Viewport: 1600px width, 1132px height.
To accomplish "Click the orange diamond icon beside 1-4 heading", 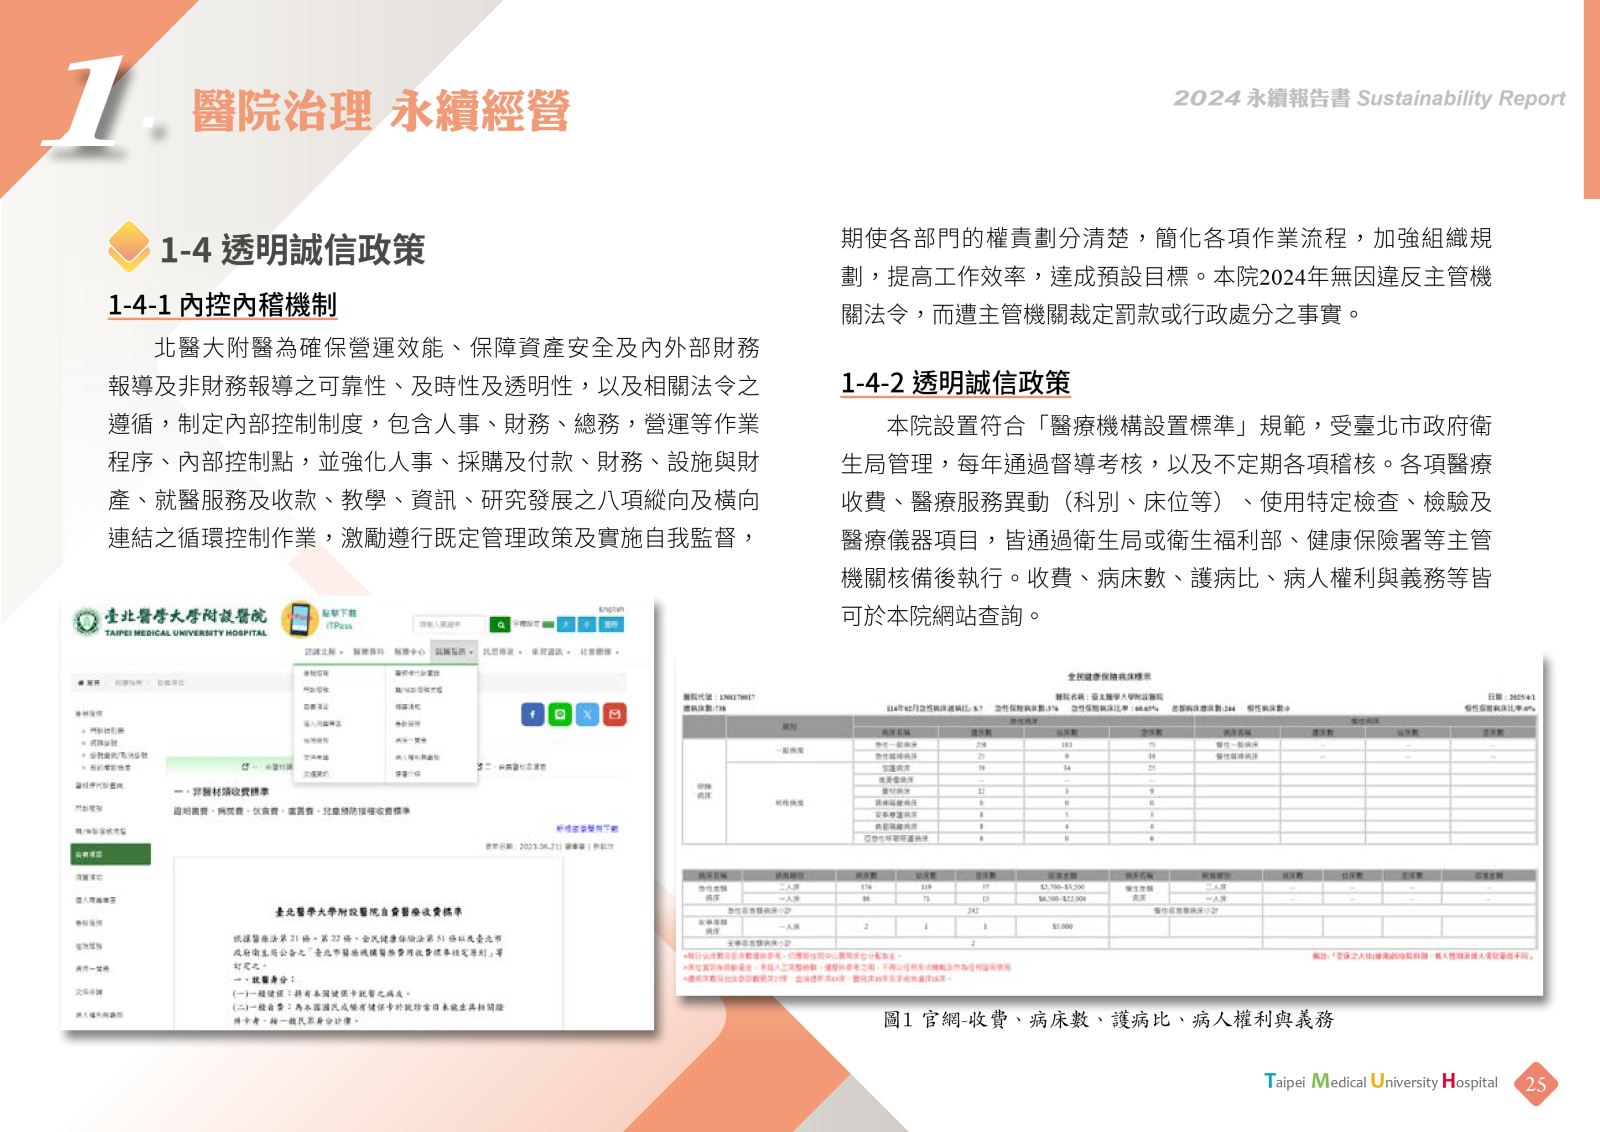I will (129, 246).
